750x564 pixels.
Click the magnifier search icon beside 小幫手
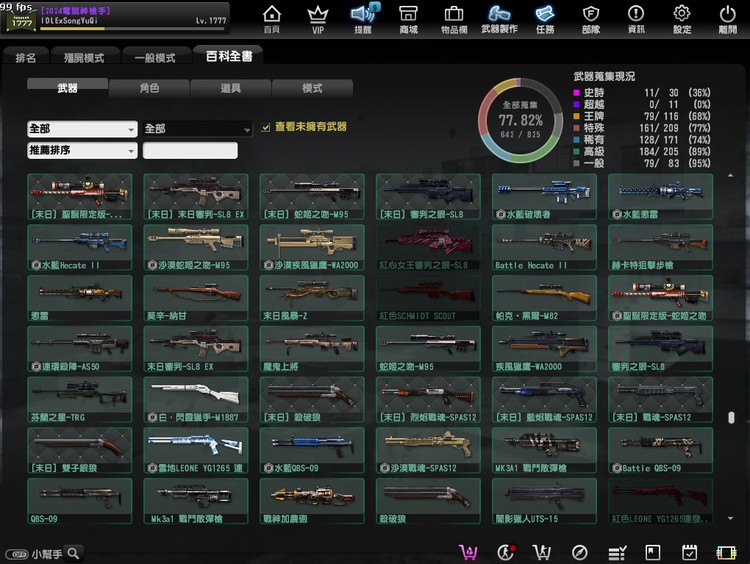(73, 553)
